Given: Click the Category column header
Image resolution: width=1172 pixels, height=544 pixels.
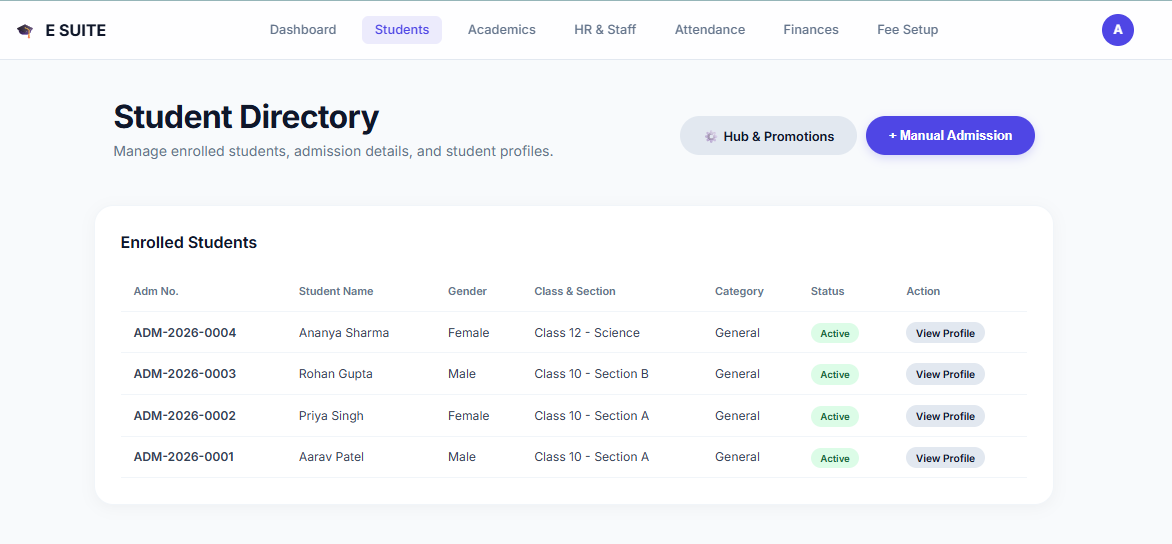Looking at the screenshot, I should click(739, 291).
